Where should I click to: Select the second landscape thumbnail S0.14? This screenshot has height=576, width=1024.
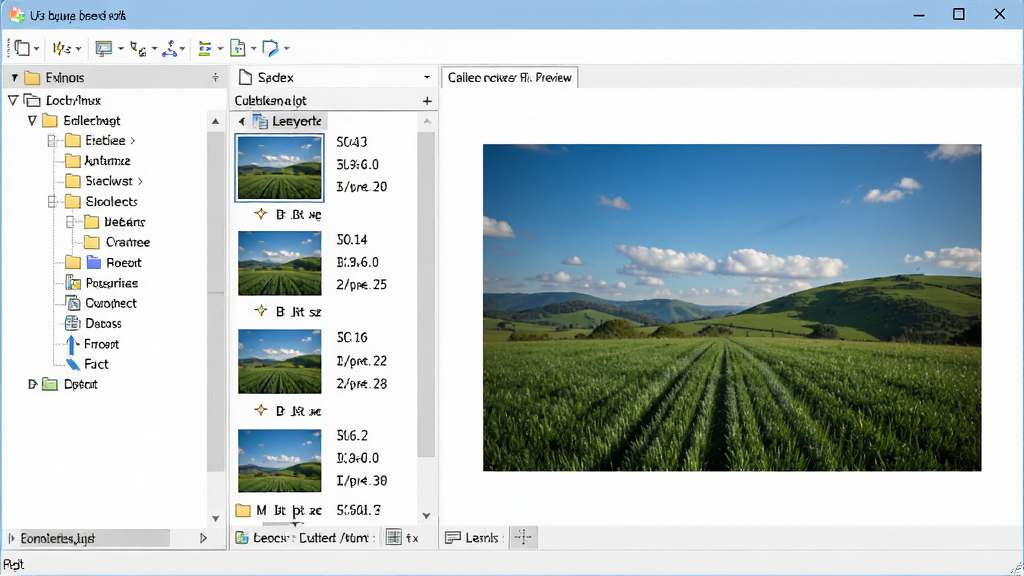pyautogui.click(x=280, y=263)
